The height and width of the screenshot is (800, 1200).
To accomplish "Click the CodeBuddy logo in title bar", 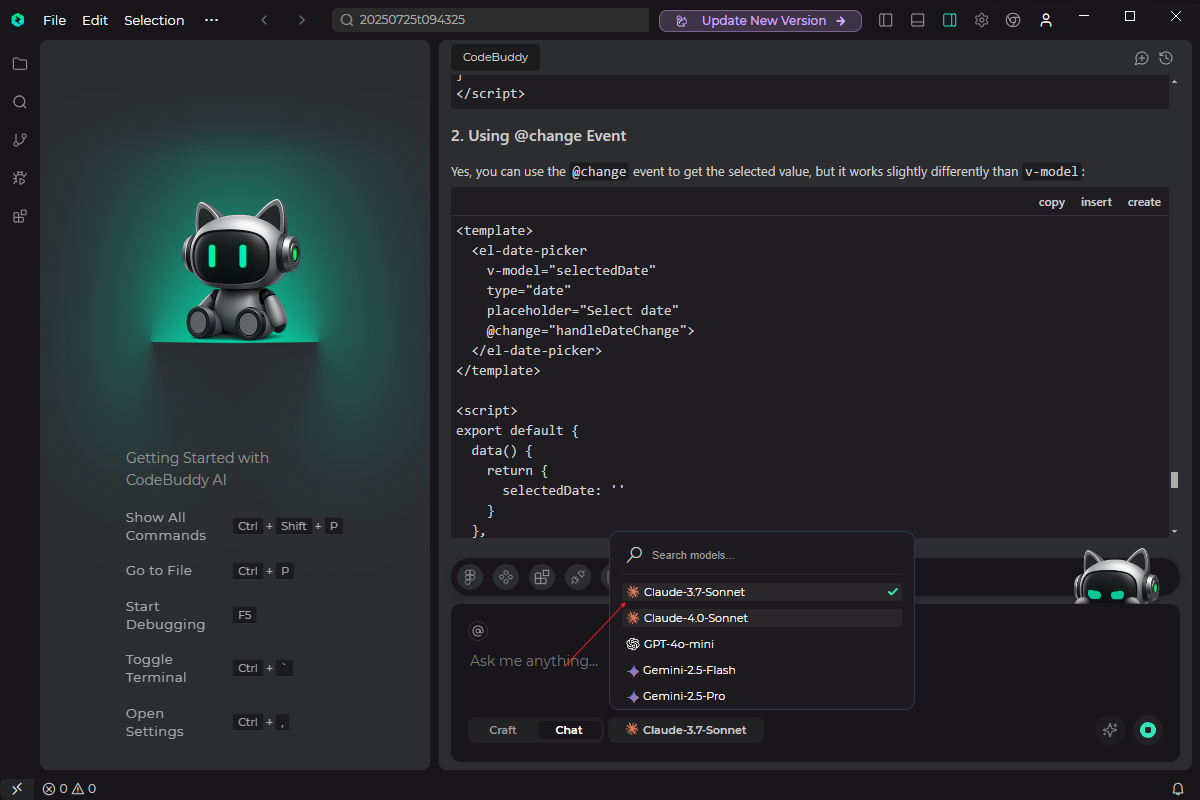I will tap(18, 20).
